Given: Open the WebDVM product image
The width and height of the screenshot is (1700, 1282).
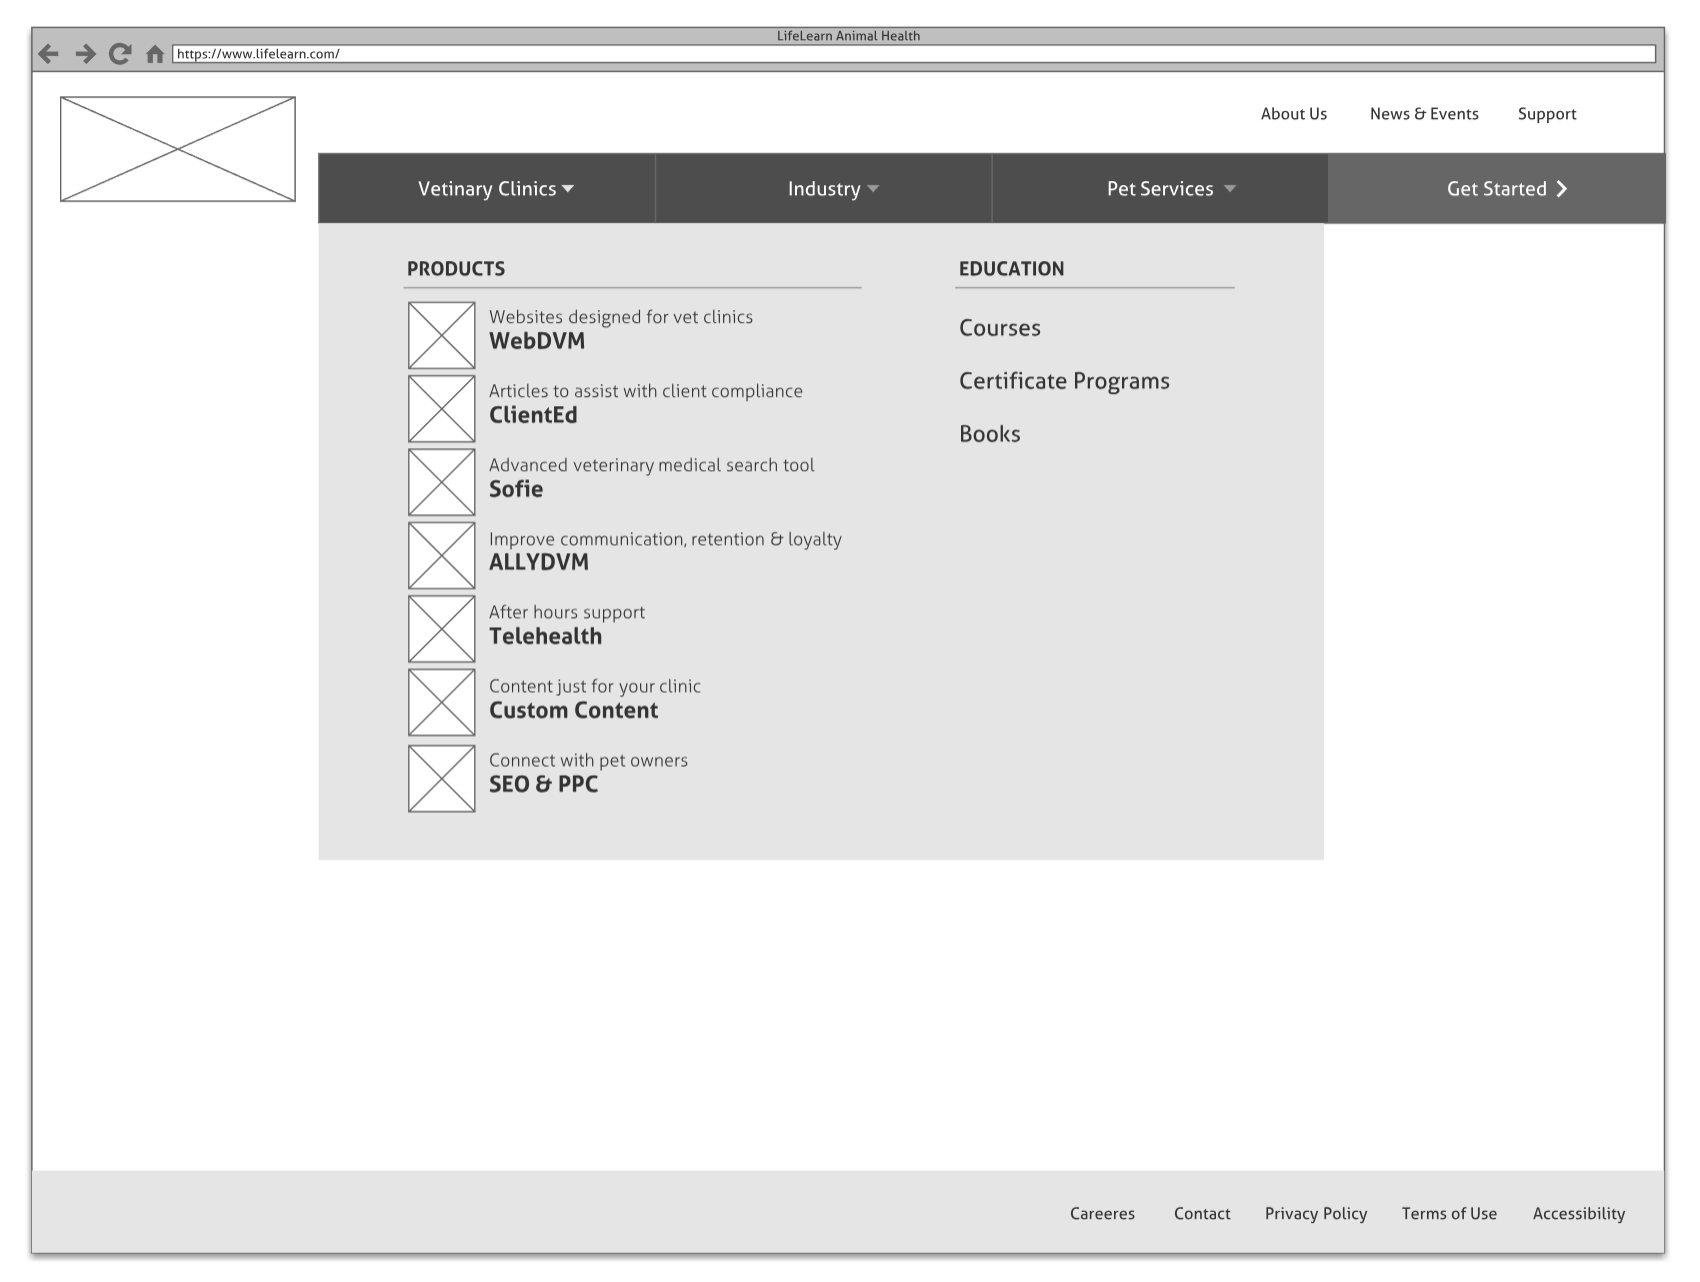Looking at the screenshot, I should pos(442,335).
